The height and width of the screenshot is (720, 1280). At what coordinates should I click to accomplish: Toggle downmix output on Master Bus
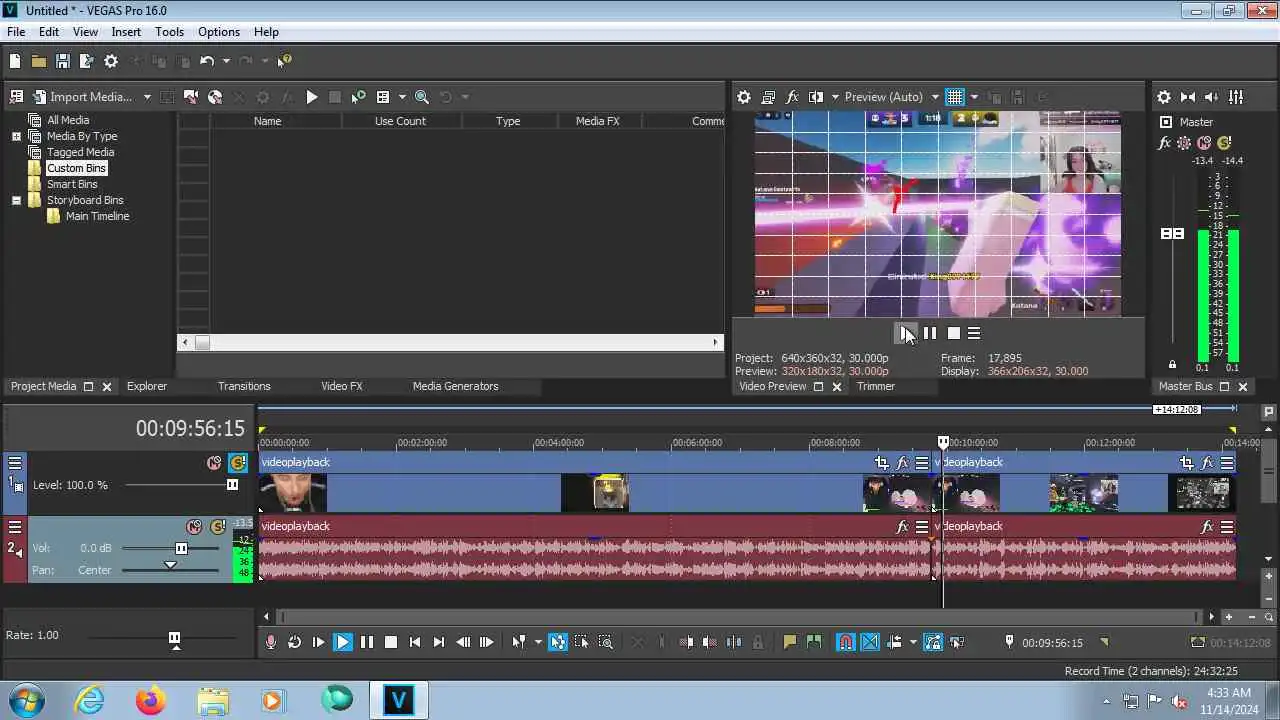point(1188,97)
